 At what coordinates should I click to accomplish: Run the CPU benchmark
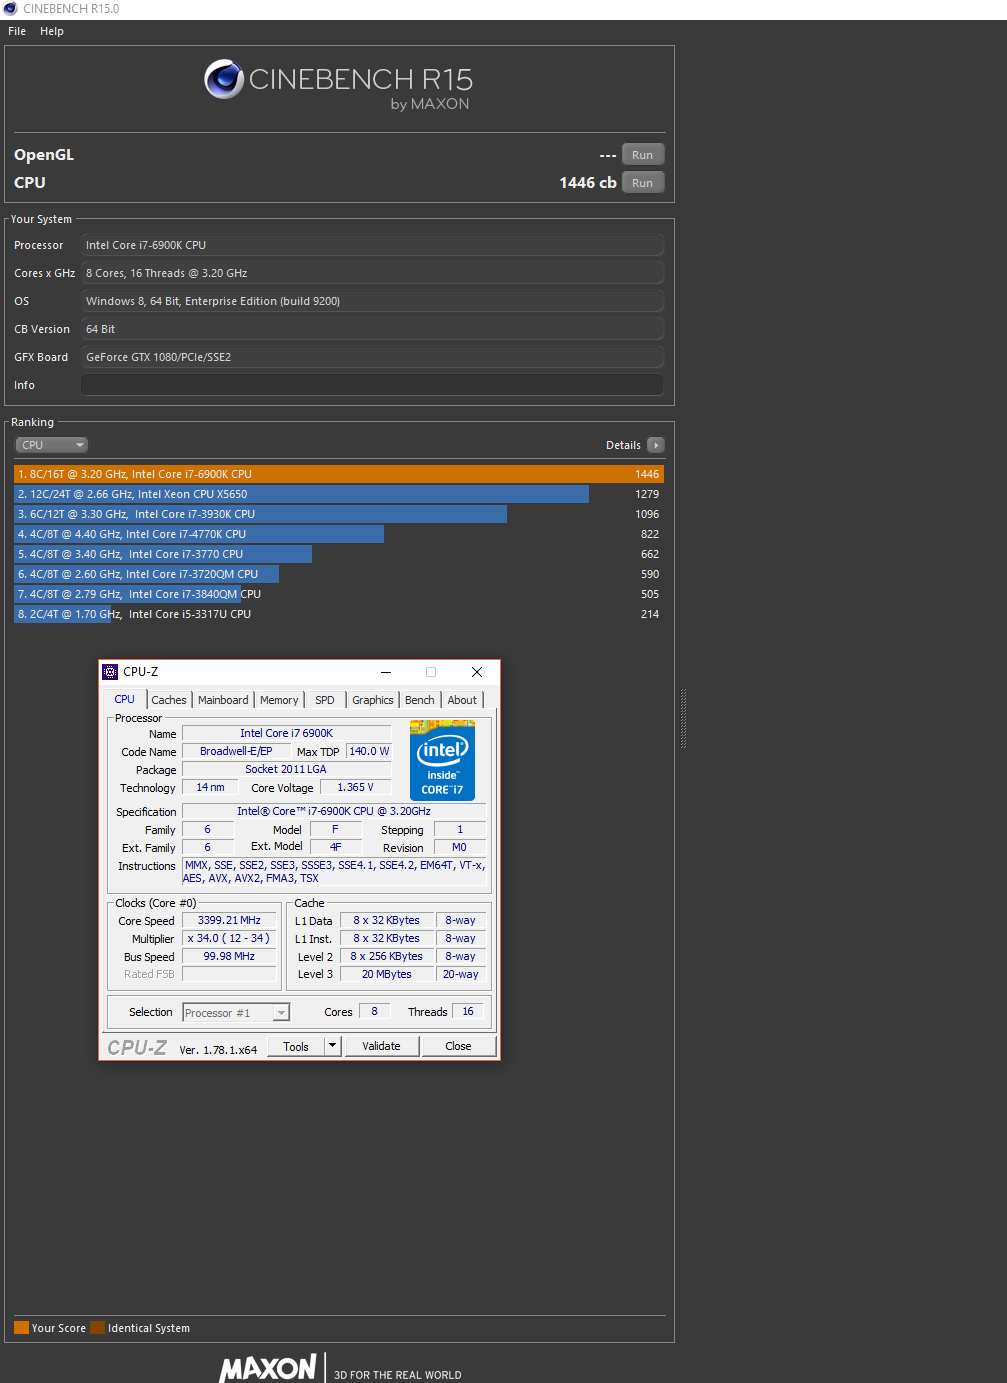coord(643,183)
